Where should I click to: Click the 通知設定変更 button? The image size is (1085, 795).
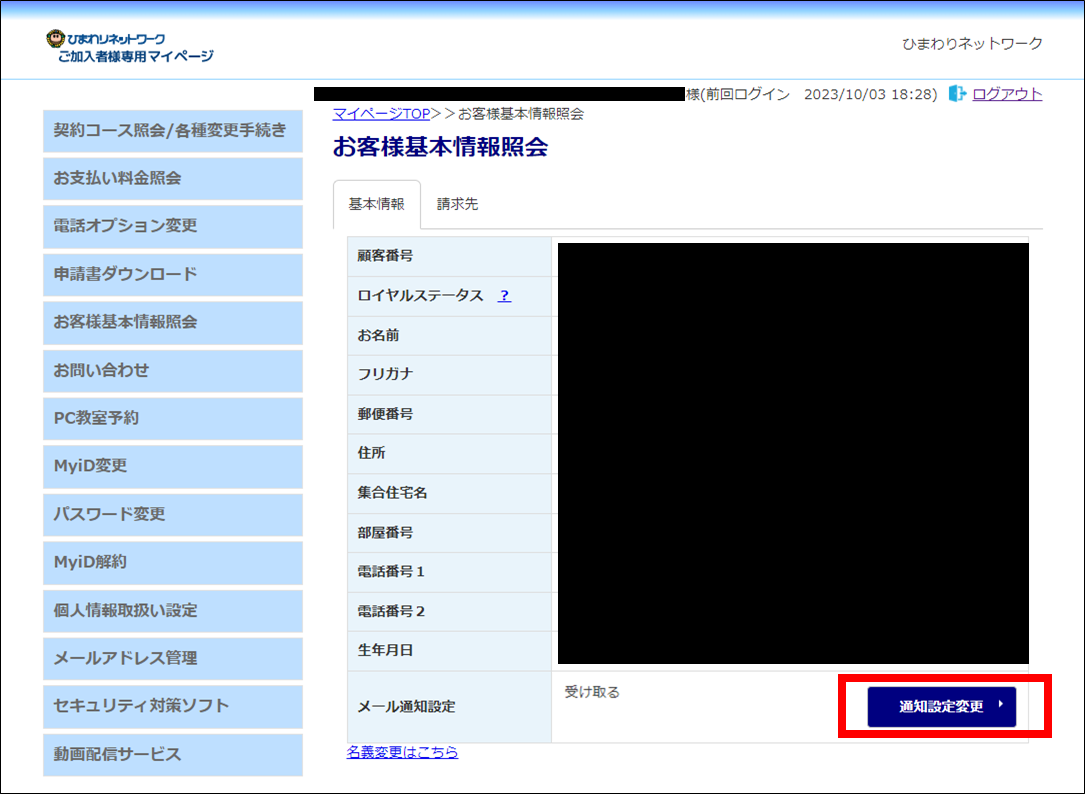pyautogui.click(x=942, y=706)
